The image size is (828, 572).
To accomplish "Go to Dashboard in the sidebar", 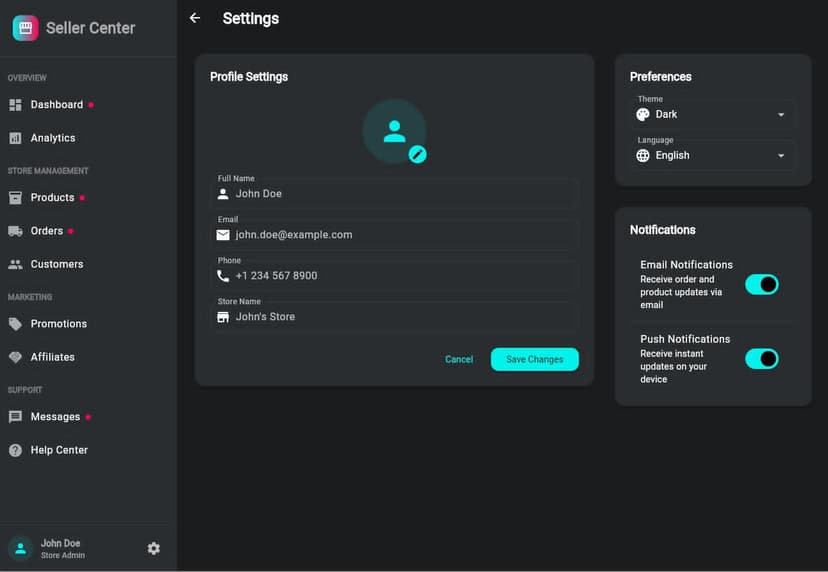I will click(56, 105).
